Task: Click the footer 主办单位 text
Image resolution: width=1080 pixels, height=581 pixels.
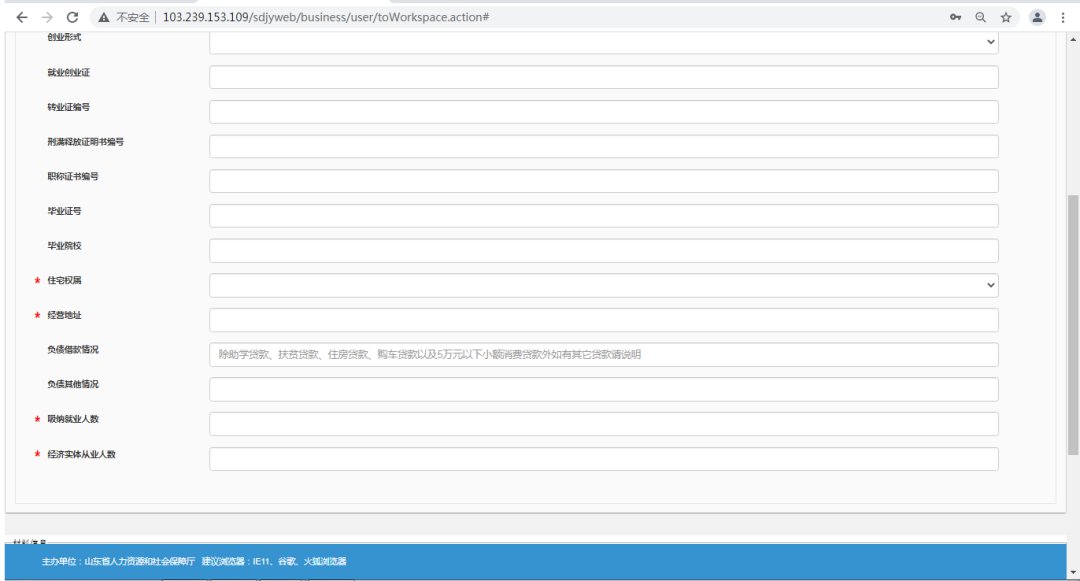Action: point(118,562)
